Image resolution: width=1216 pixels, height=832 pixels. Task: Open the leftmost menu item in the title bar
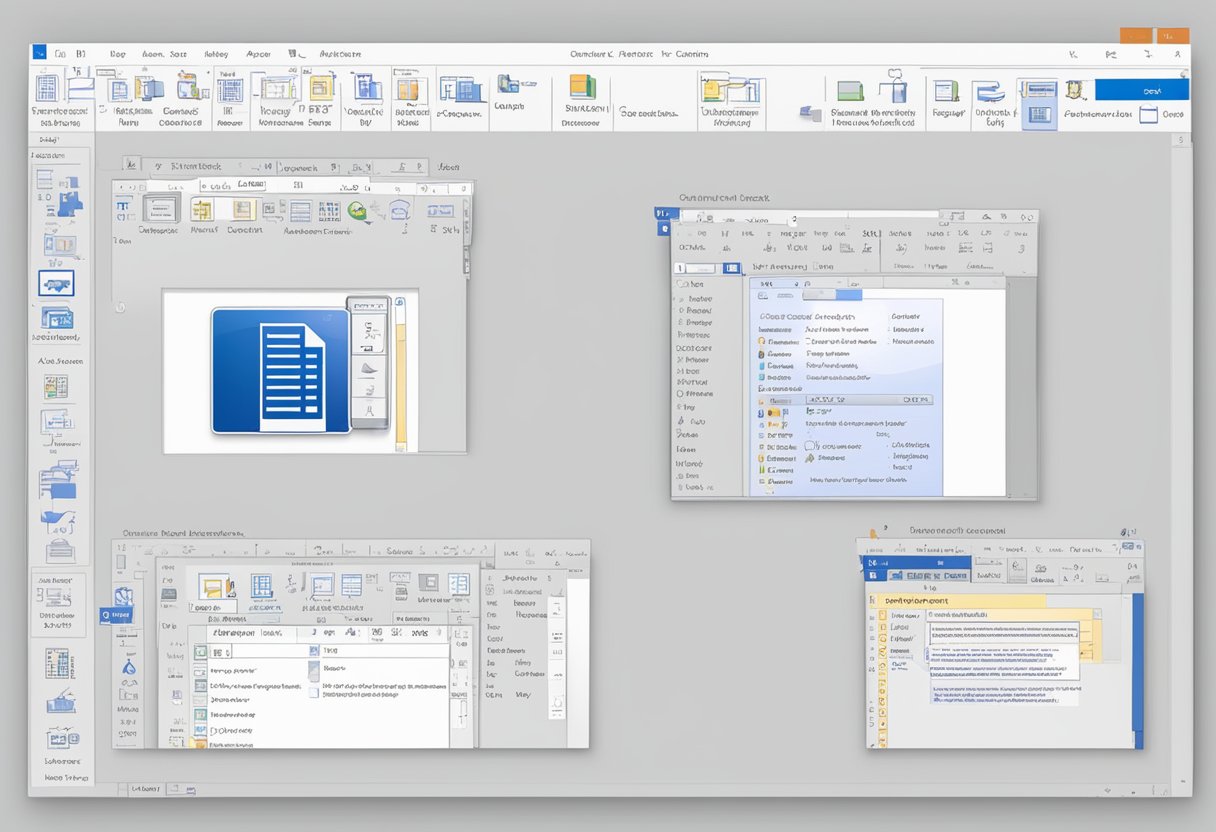click(40, 53)
